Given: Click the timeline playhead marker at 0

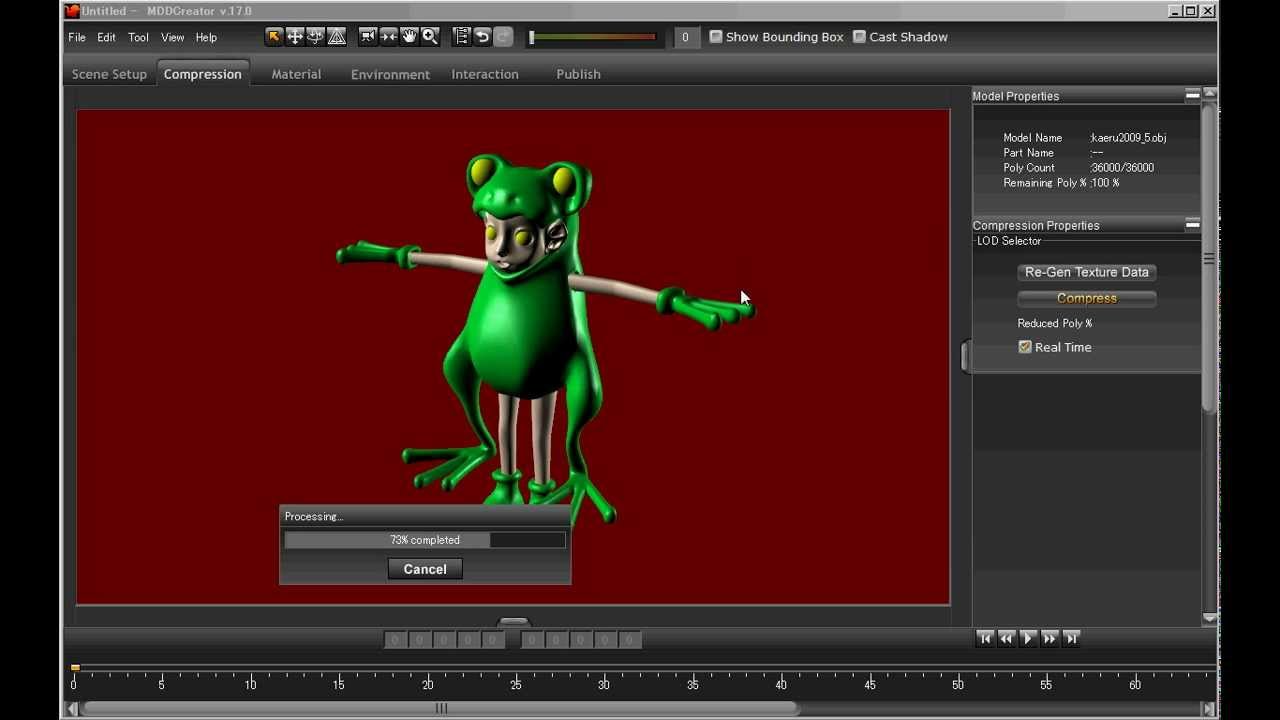Looking at the screenshot, I should tap(75, 668).
